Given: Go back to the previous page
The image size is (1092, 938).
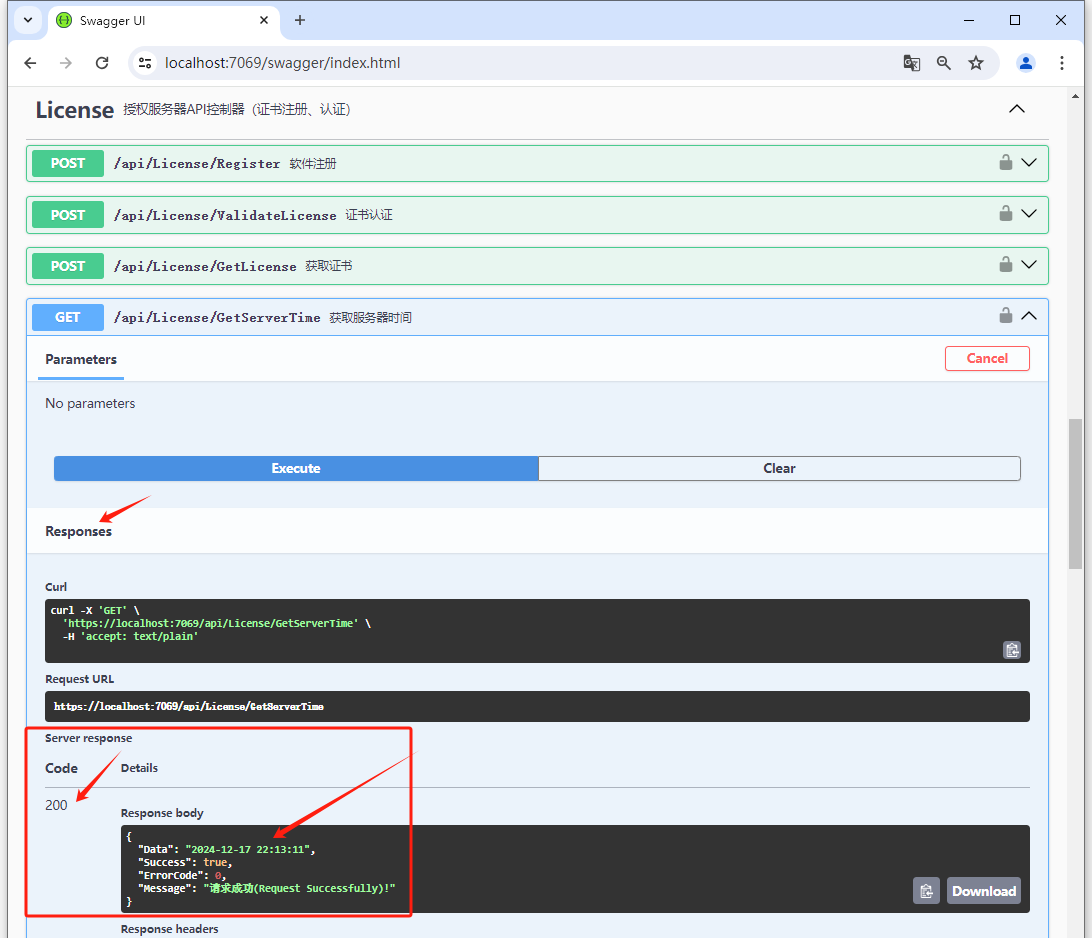Looking at the screenshot, I should 30,63.
